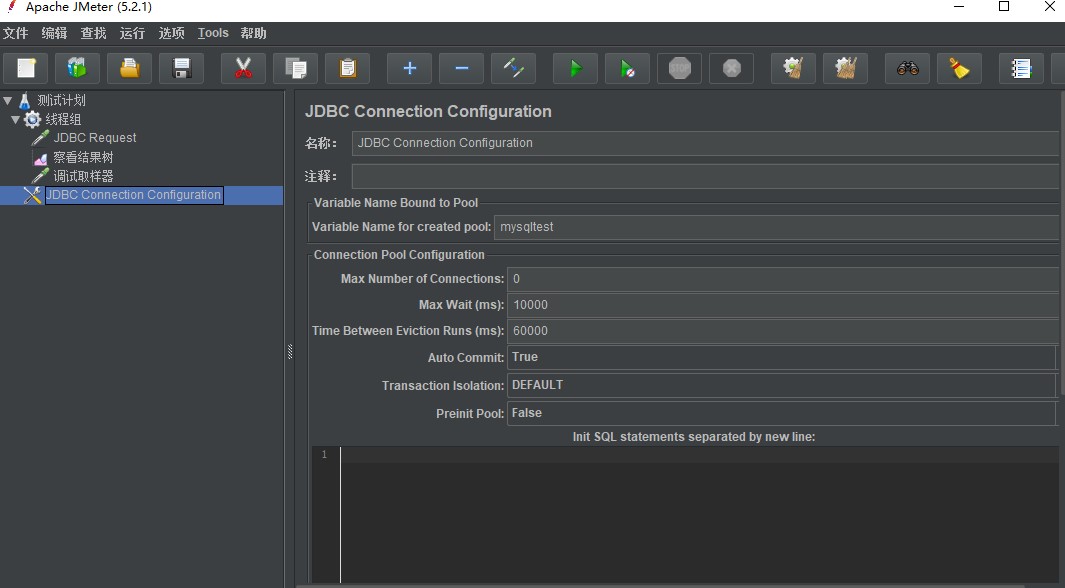Viewport: 1065px width, 588px height.
Task: Open the Transaction Isolation dropdown
Action: click(781, 385)
